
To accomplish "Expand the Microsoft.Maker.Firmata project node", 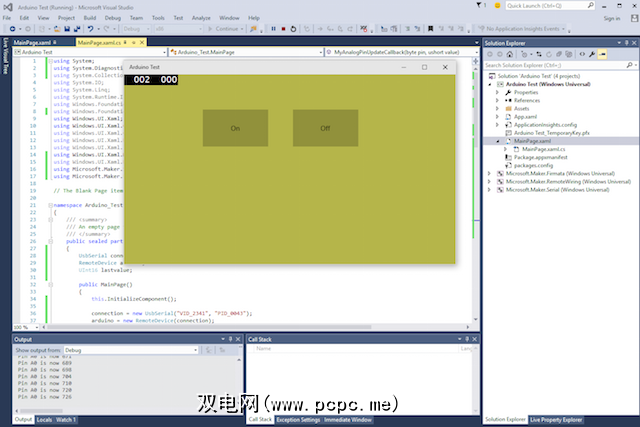I will [489, 174].
